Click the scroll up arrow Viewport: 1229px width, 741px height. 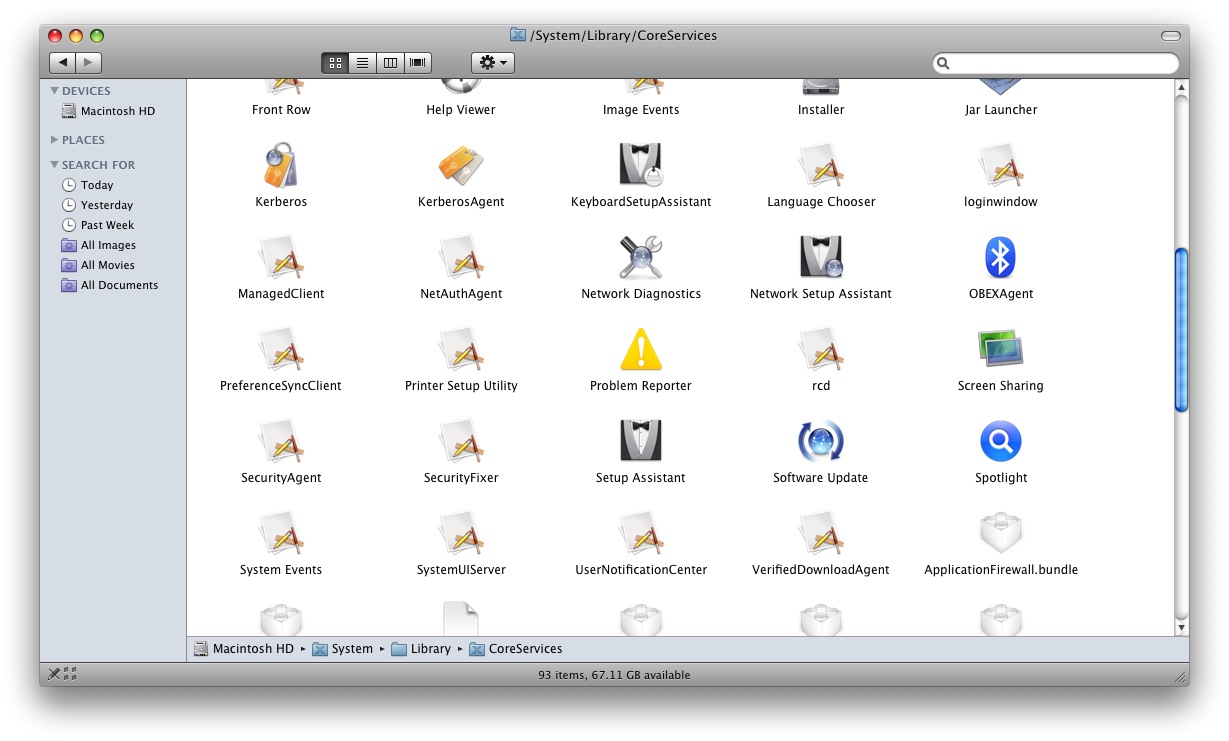coord(1181,89)
